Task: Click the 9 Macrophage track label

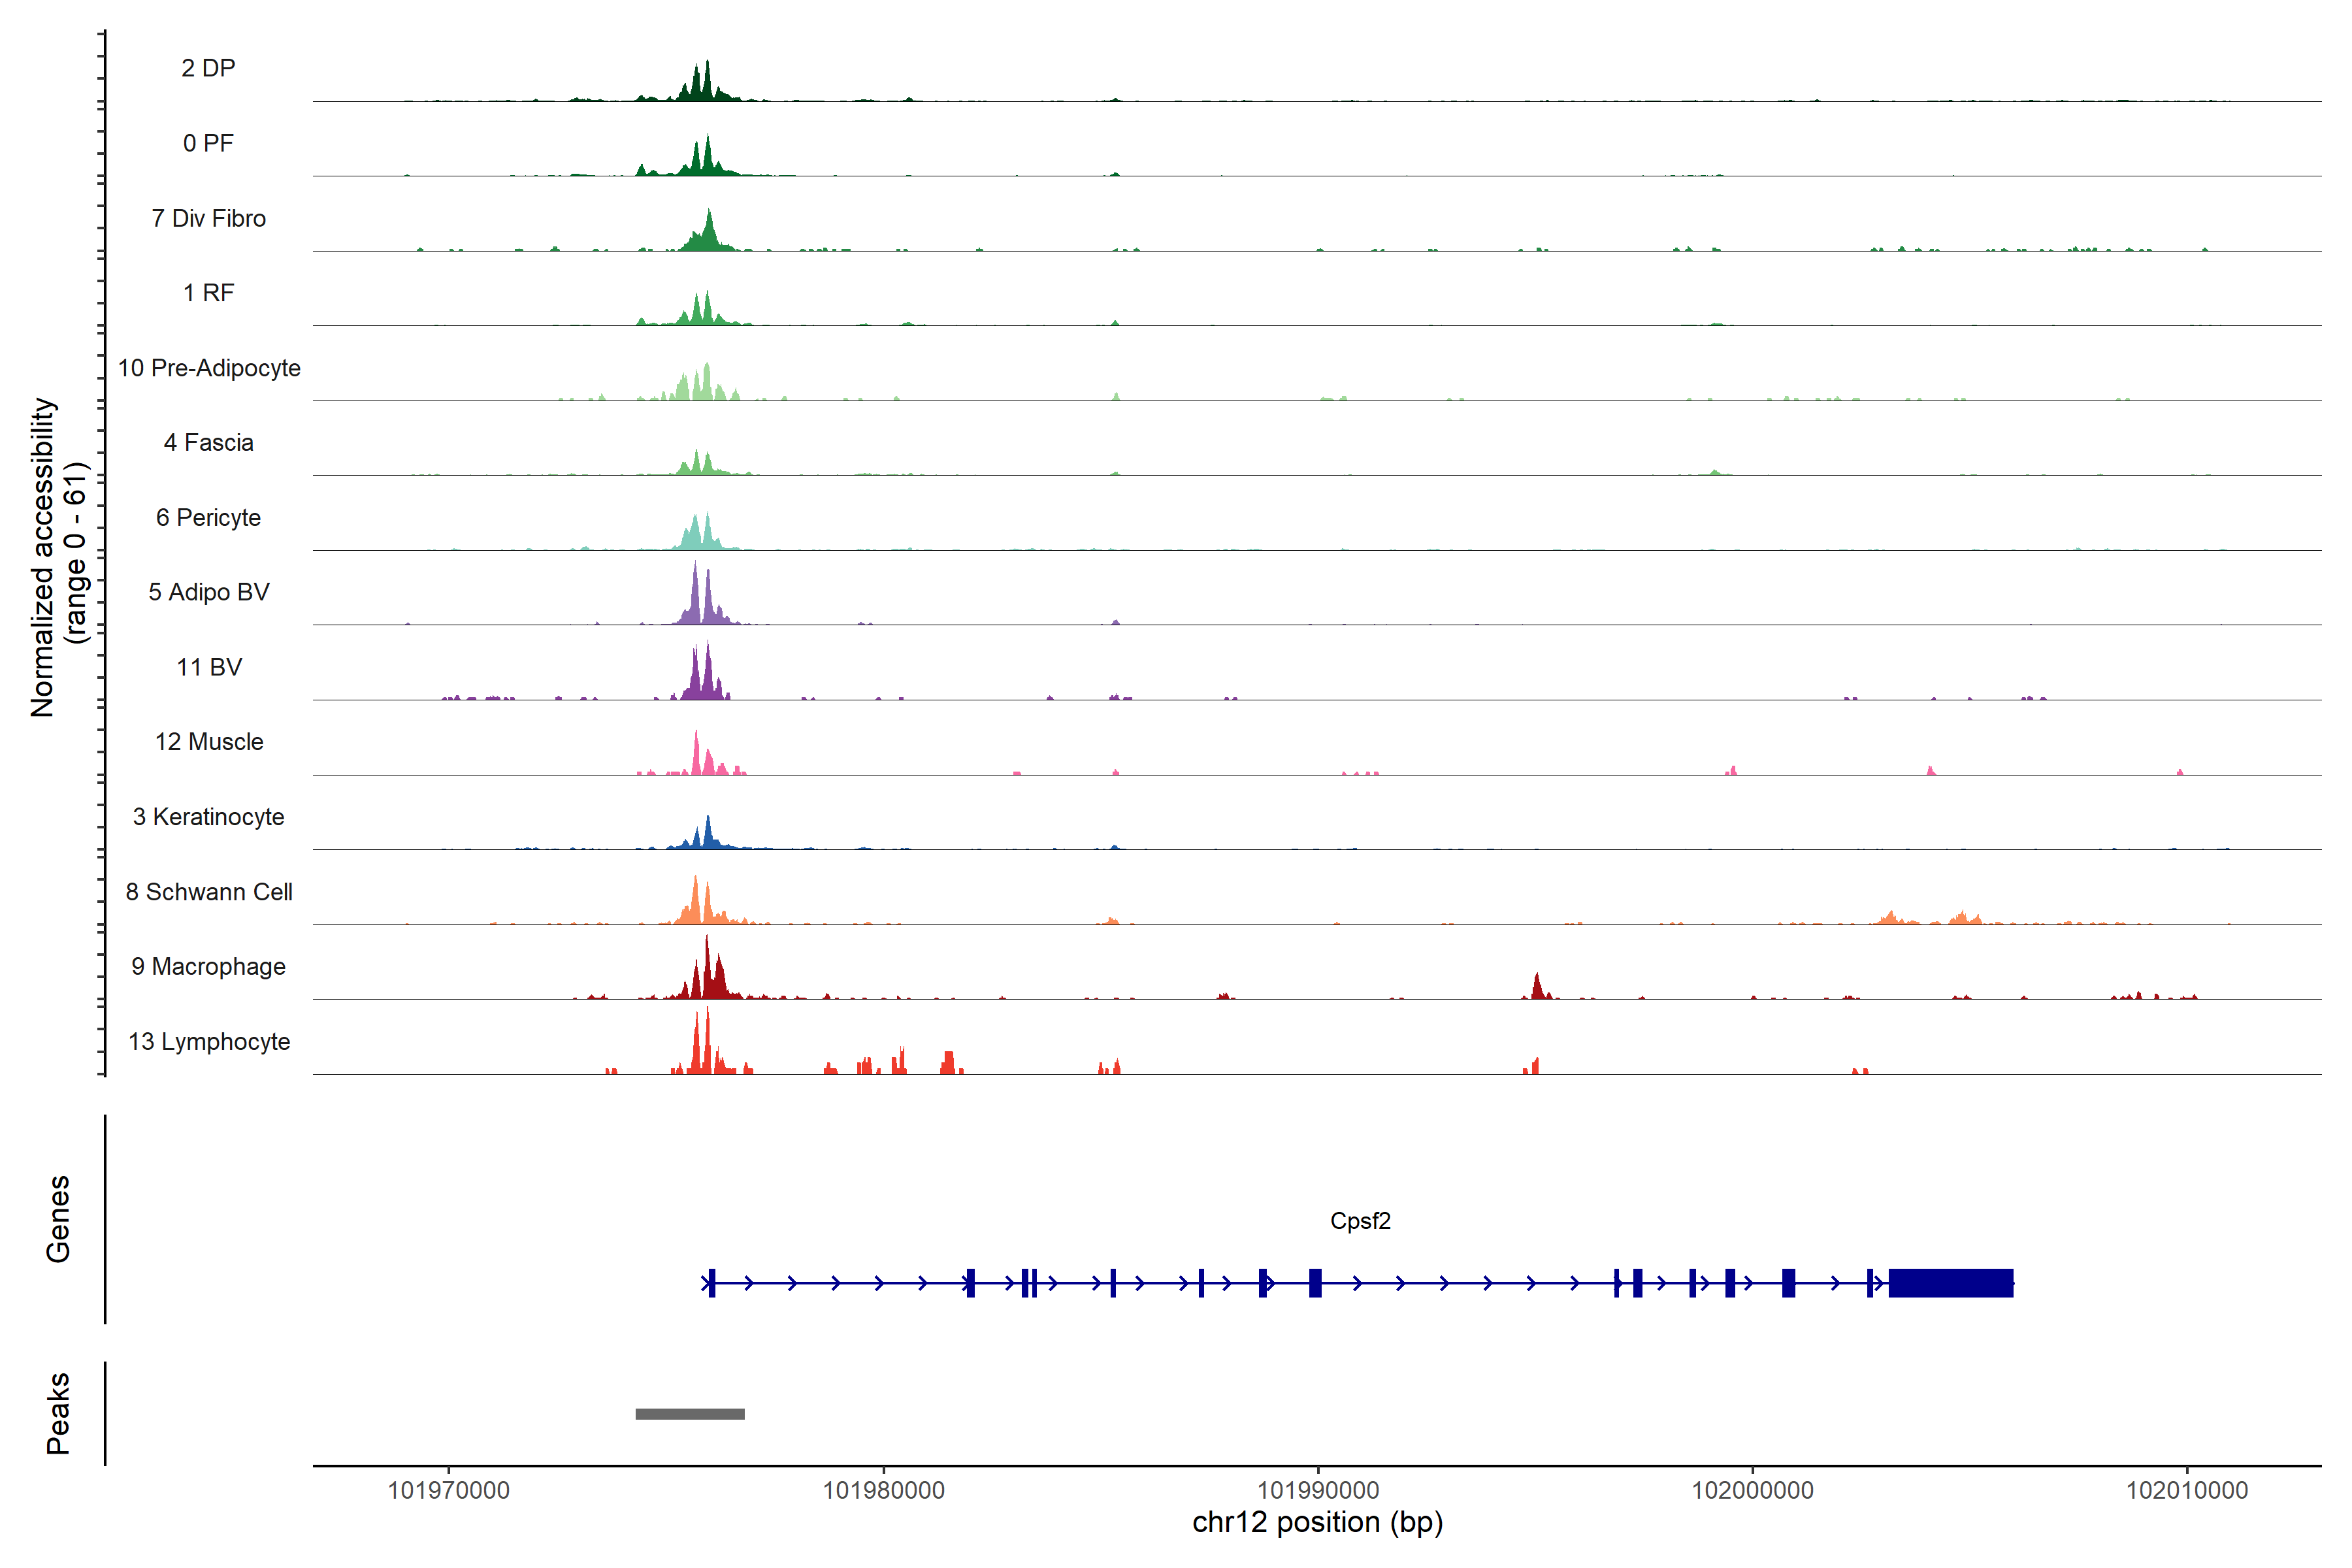Action: point(208,967)
